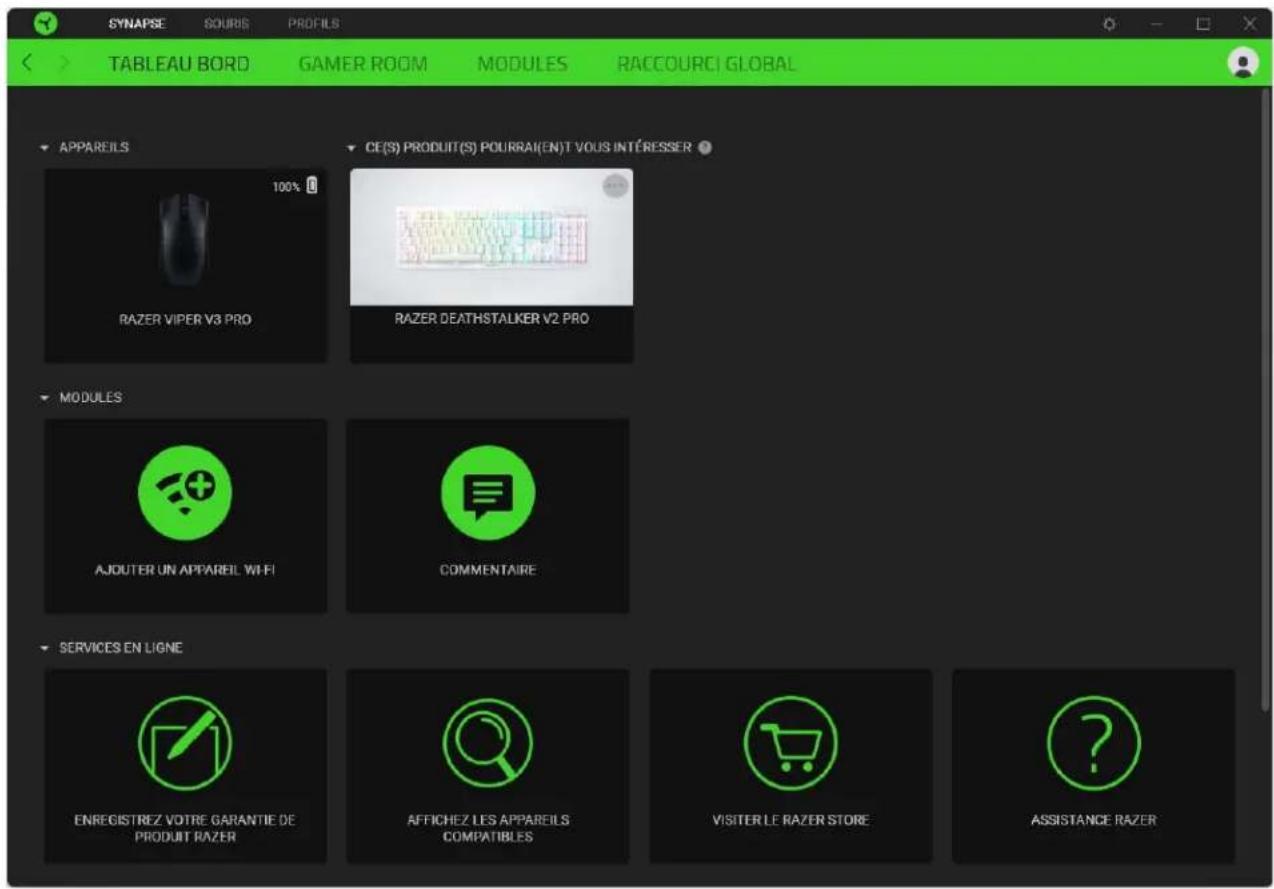Image resolution: width=1274 pixels, height=889 pixels.
Task: Open the Razer Viper V3 Pro device card
Action: (x=186, y=265)
